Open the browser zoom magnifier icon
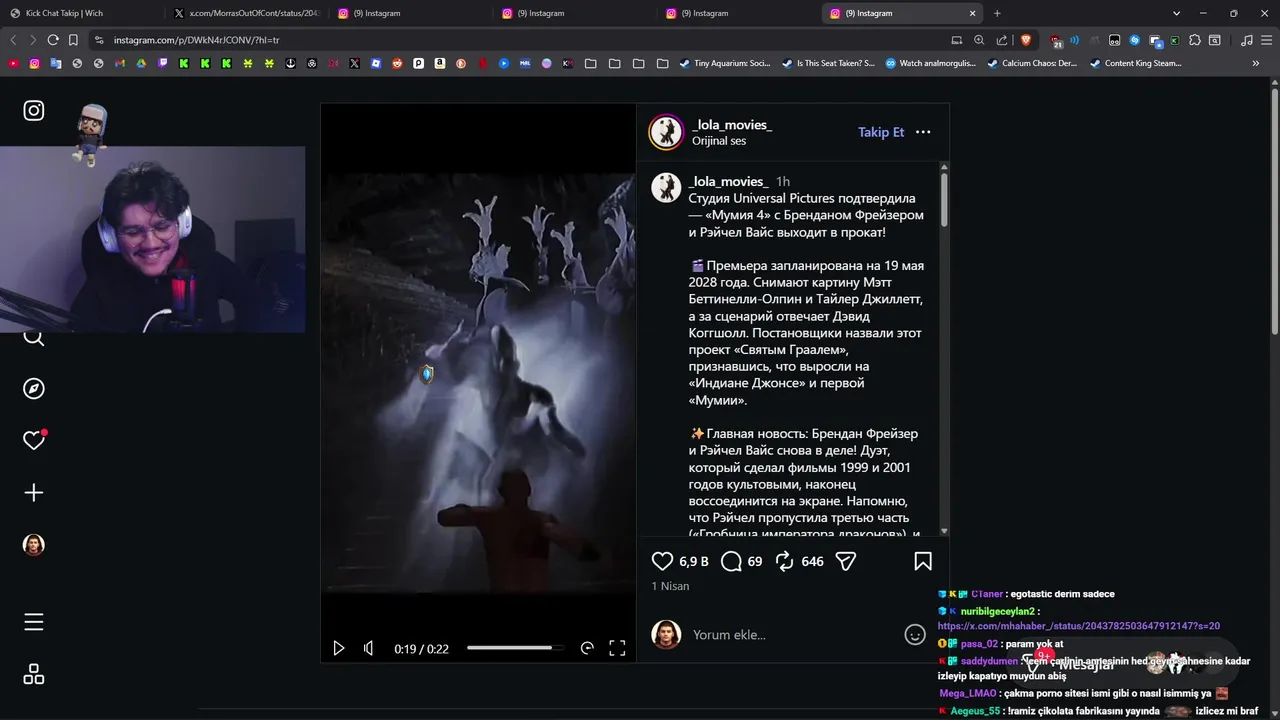Viewport: 1280px width, 720px height. click(979, 40)
